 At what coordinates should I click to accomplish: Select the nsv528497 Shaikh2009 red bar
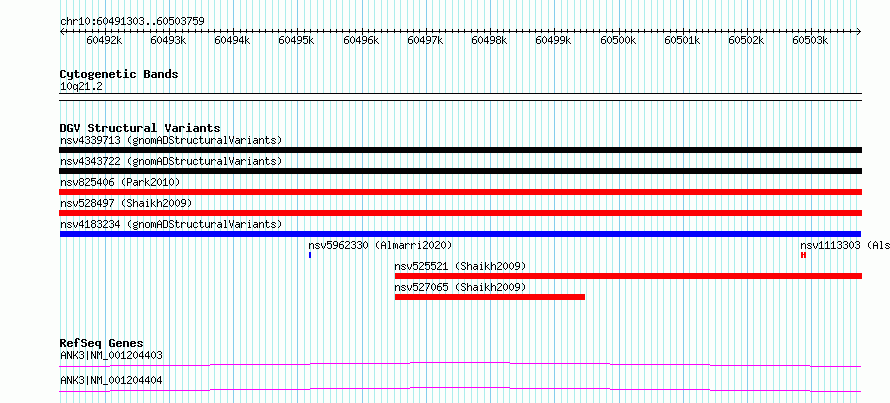(x=460, y=213)
